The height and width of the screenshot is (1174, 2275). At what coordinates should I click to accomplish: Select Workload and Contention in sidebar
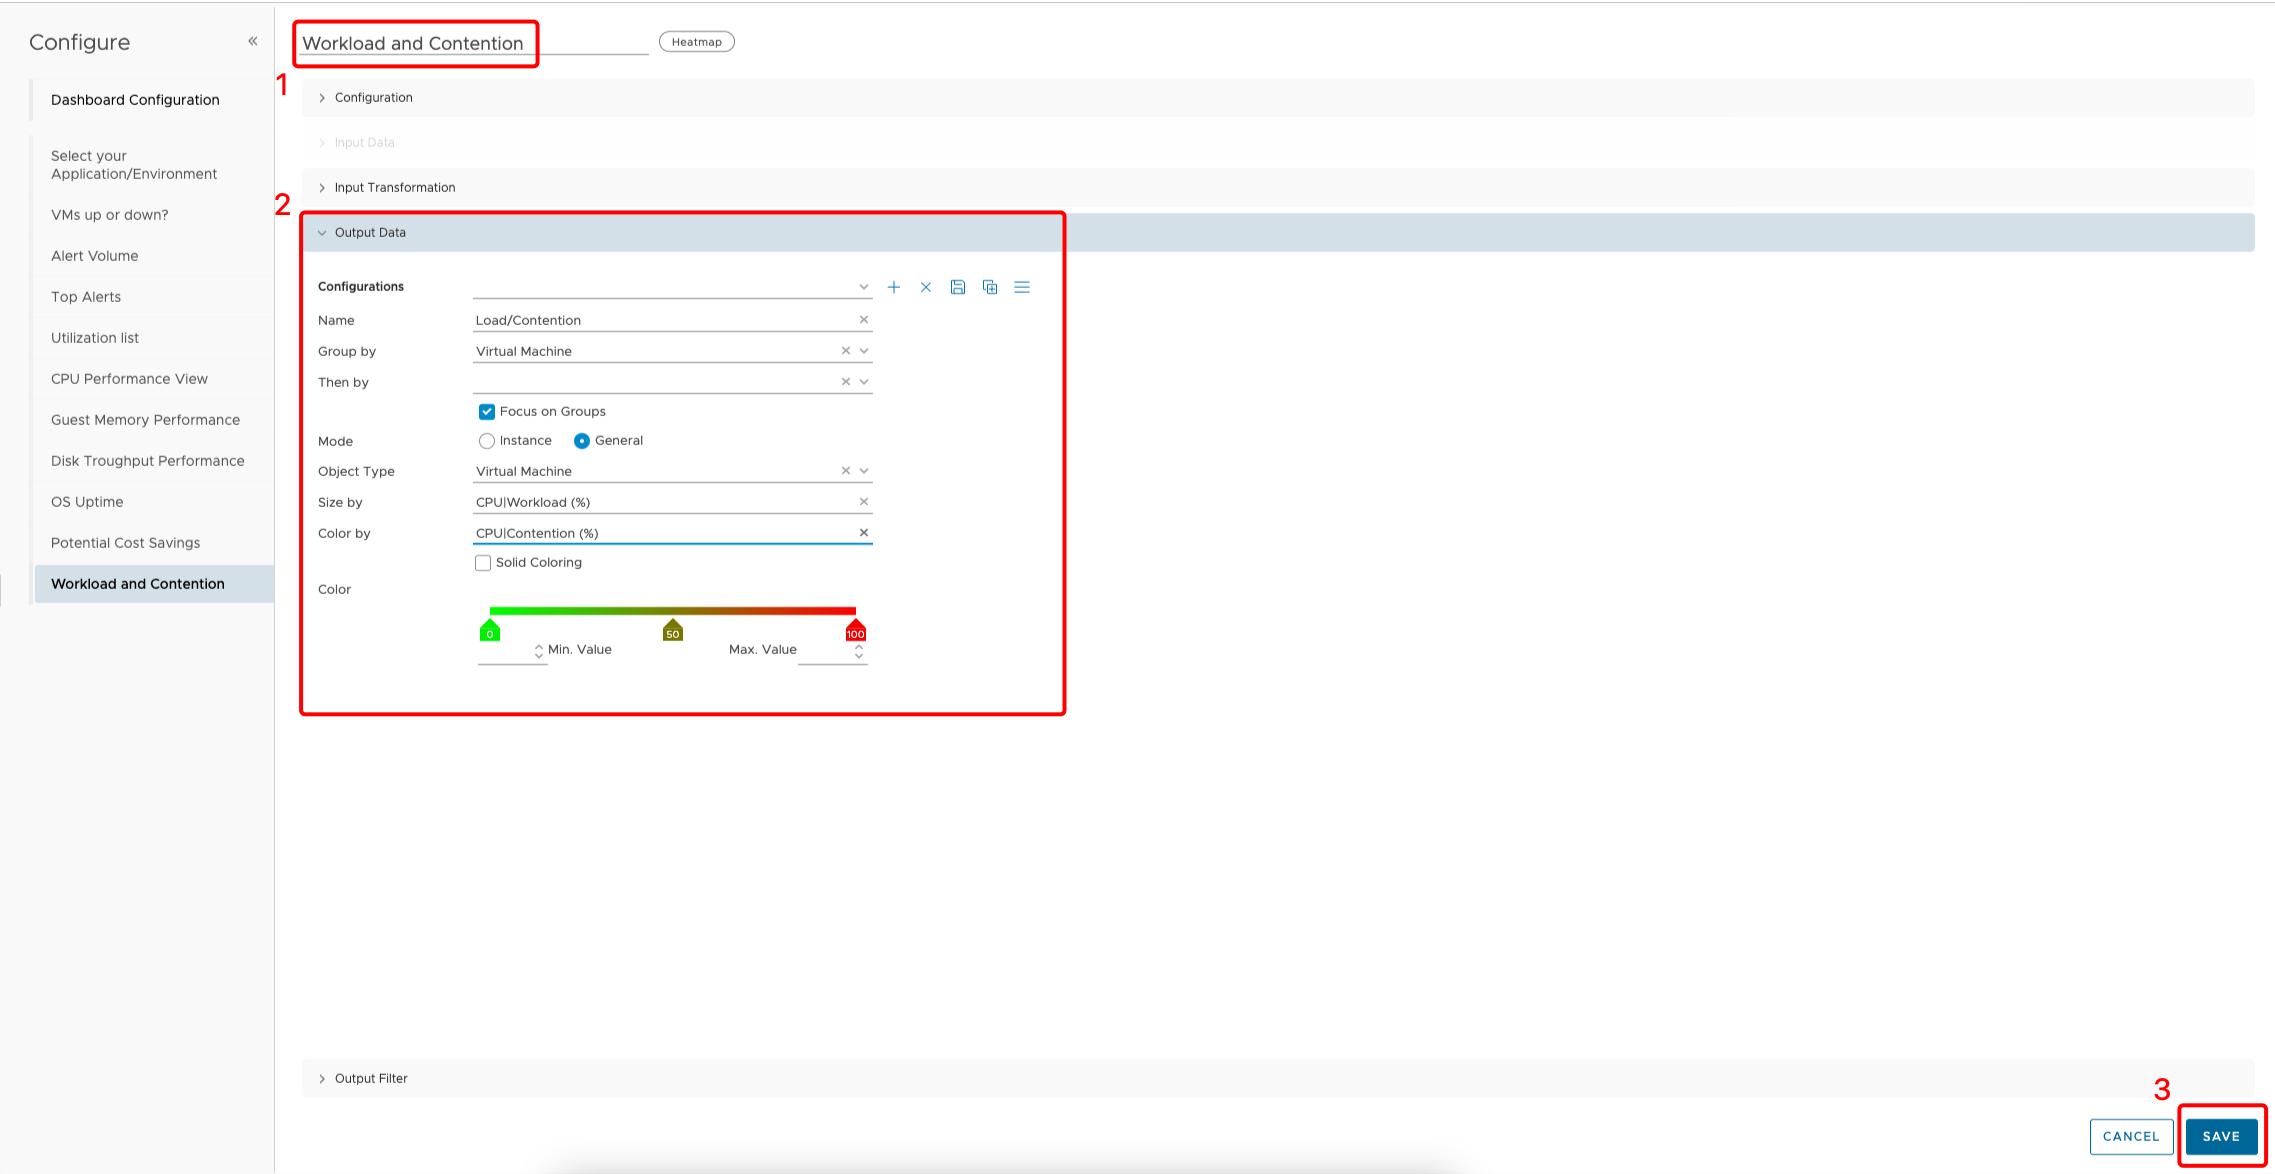point(137,583)
